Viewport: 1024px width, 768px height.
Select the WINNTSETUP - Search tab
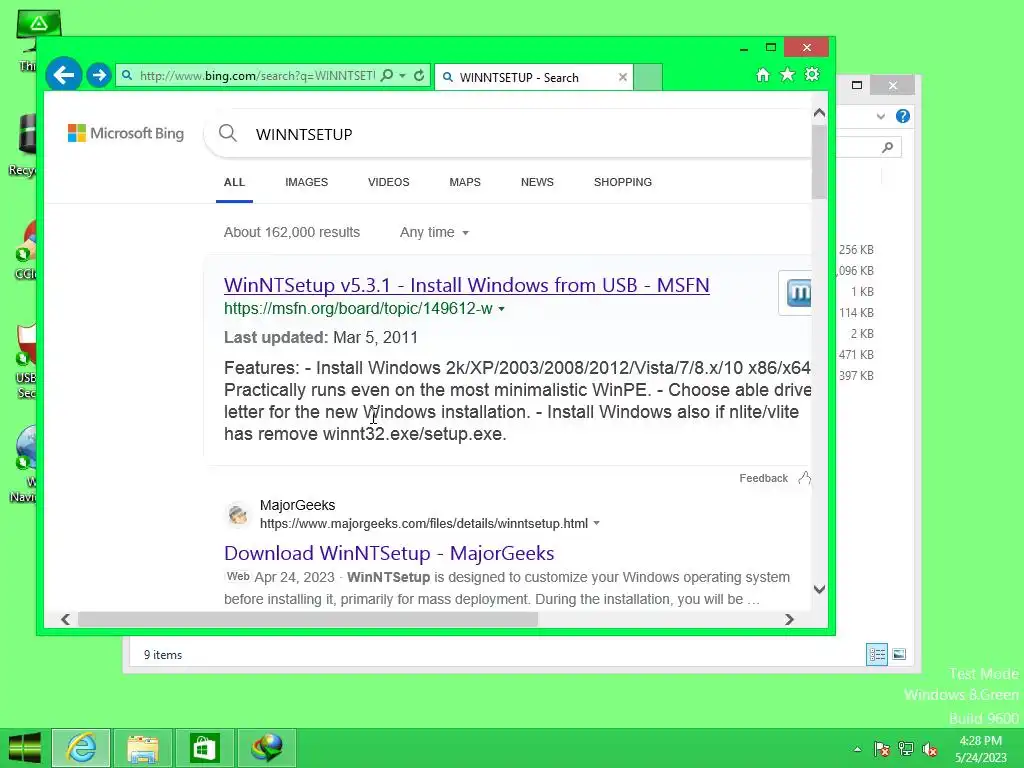534,77
